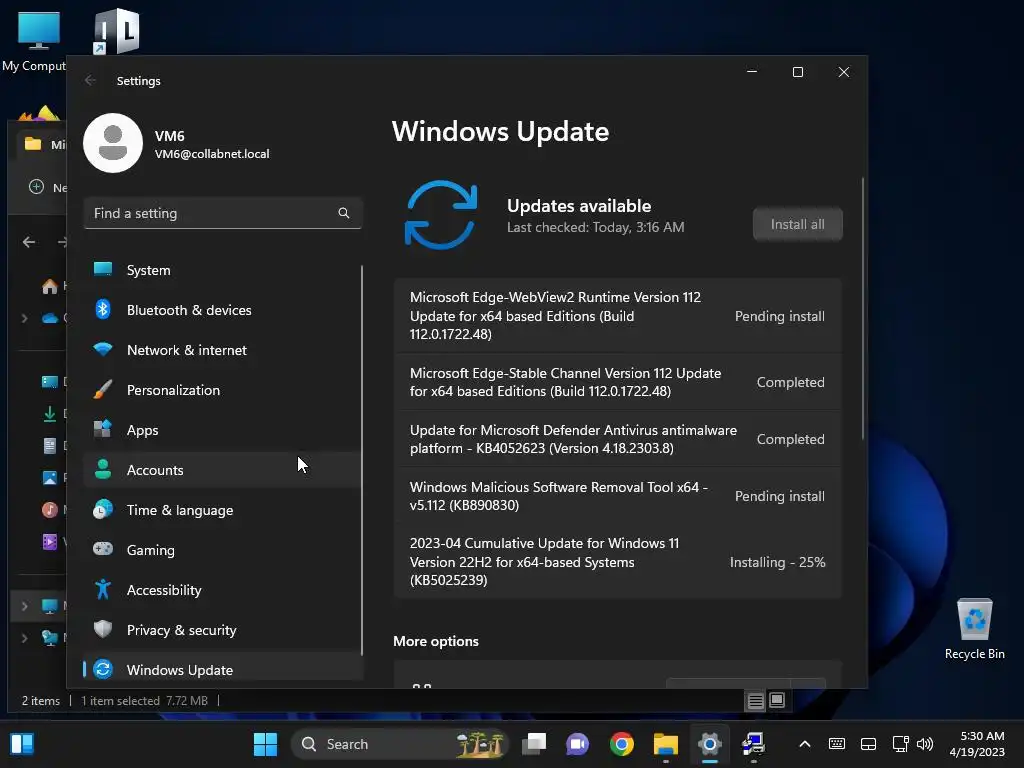Open Apps settings category

pos(222,430)
